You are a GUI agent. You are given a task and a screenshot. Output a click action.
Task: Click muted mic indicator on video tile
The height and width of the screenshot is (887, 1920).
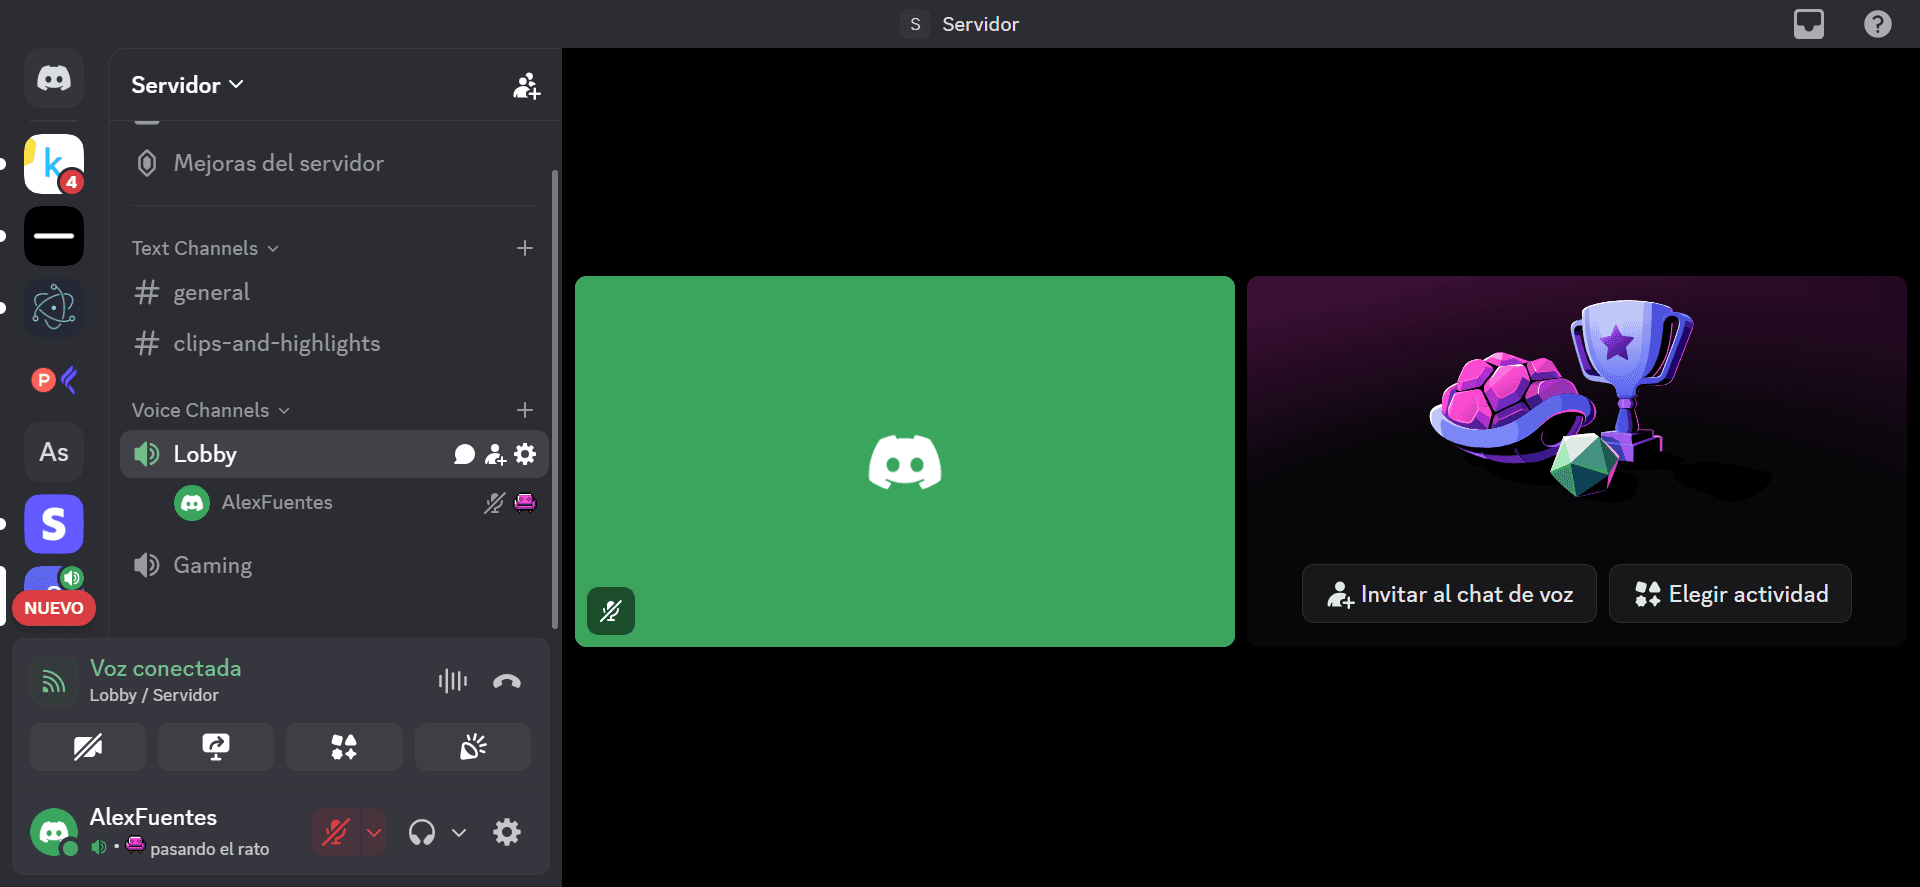pos(611,611)
